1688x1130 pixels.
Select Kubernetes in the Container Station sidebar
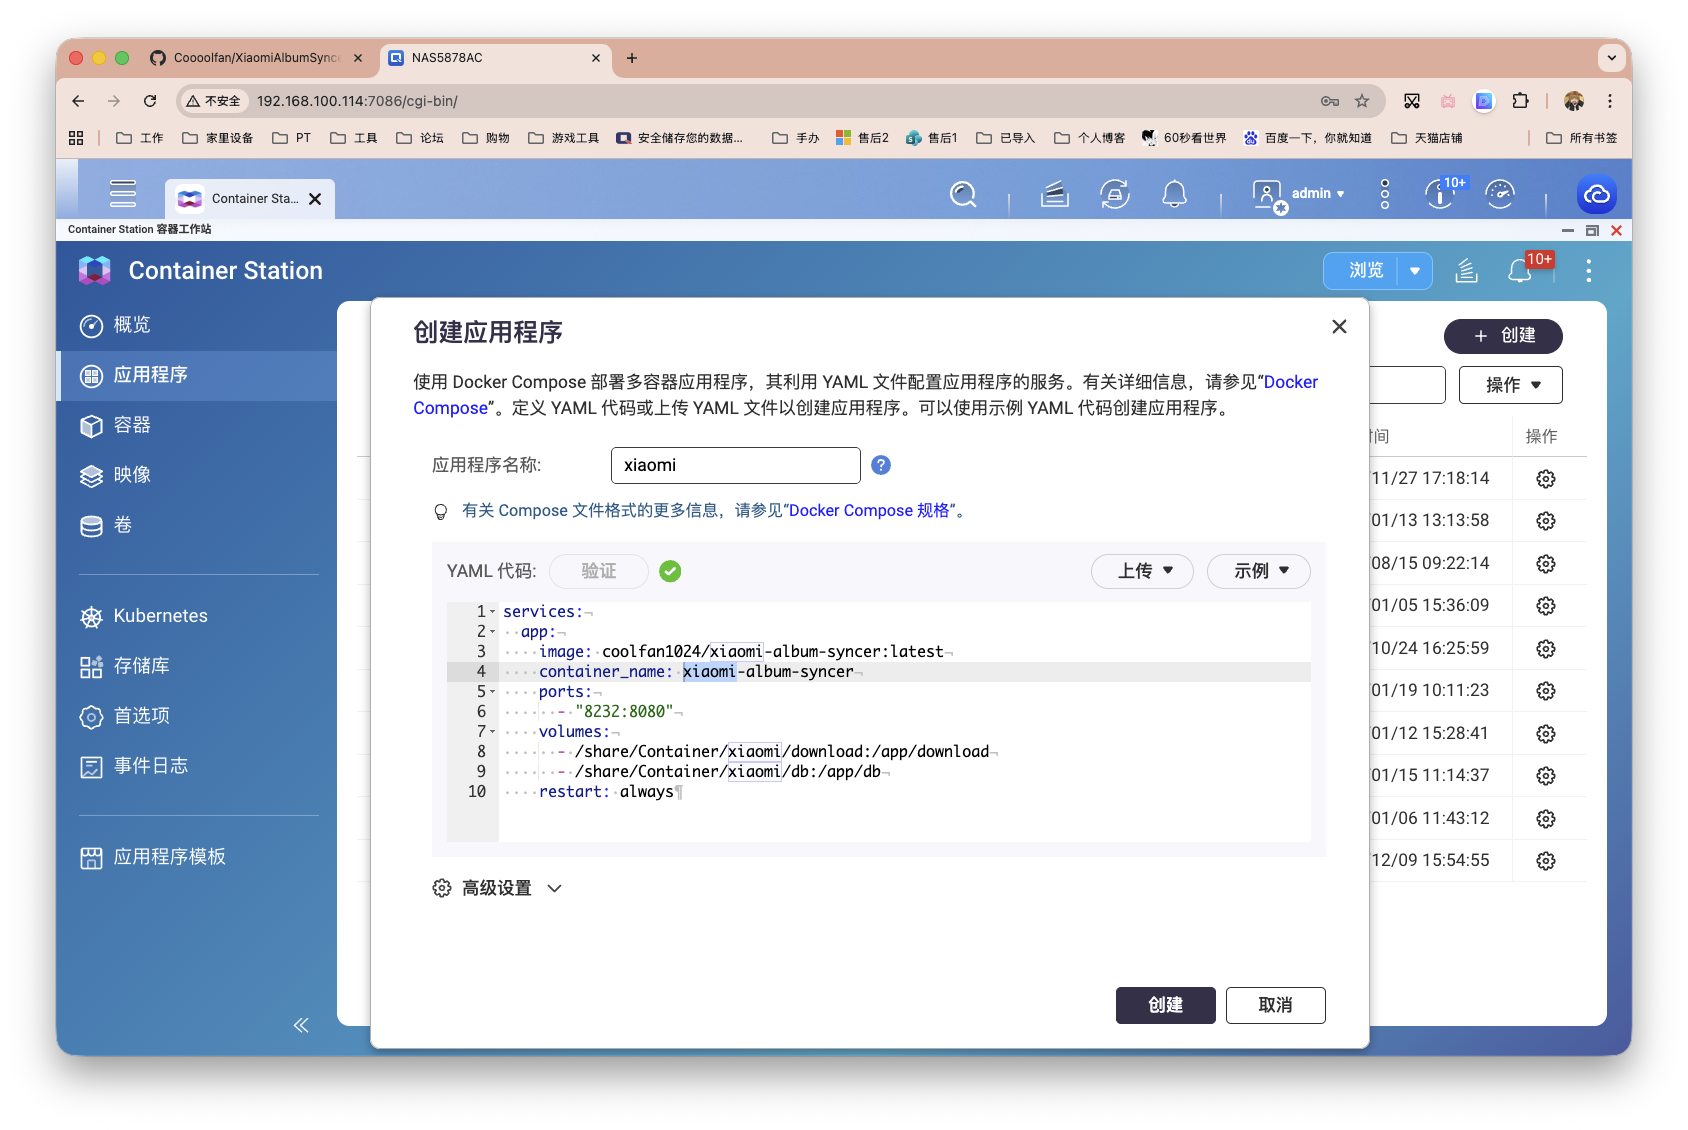[x=159, y=615]
